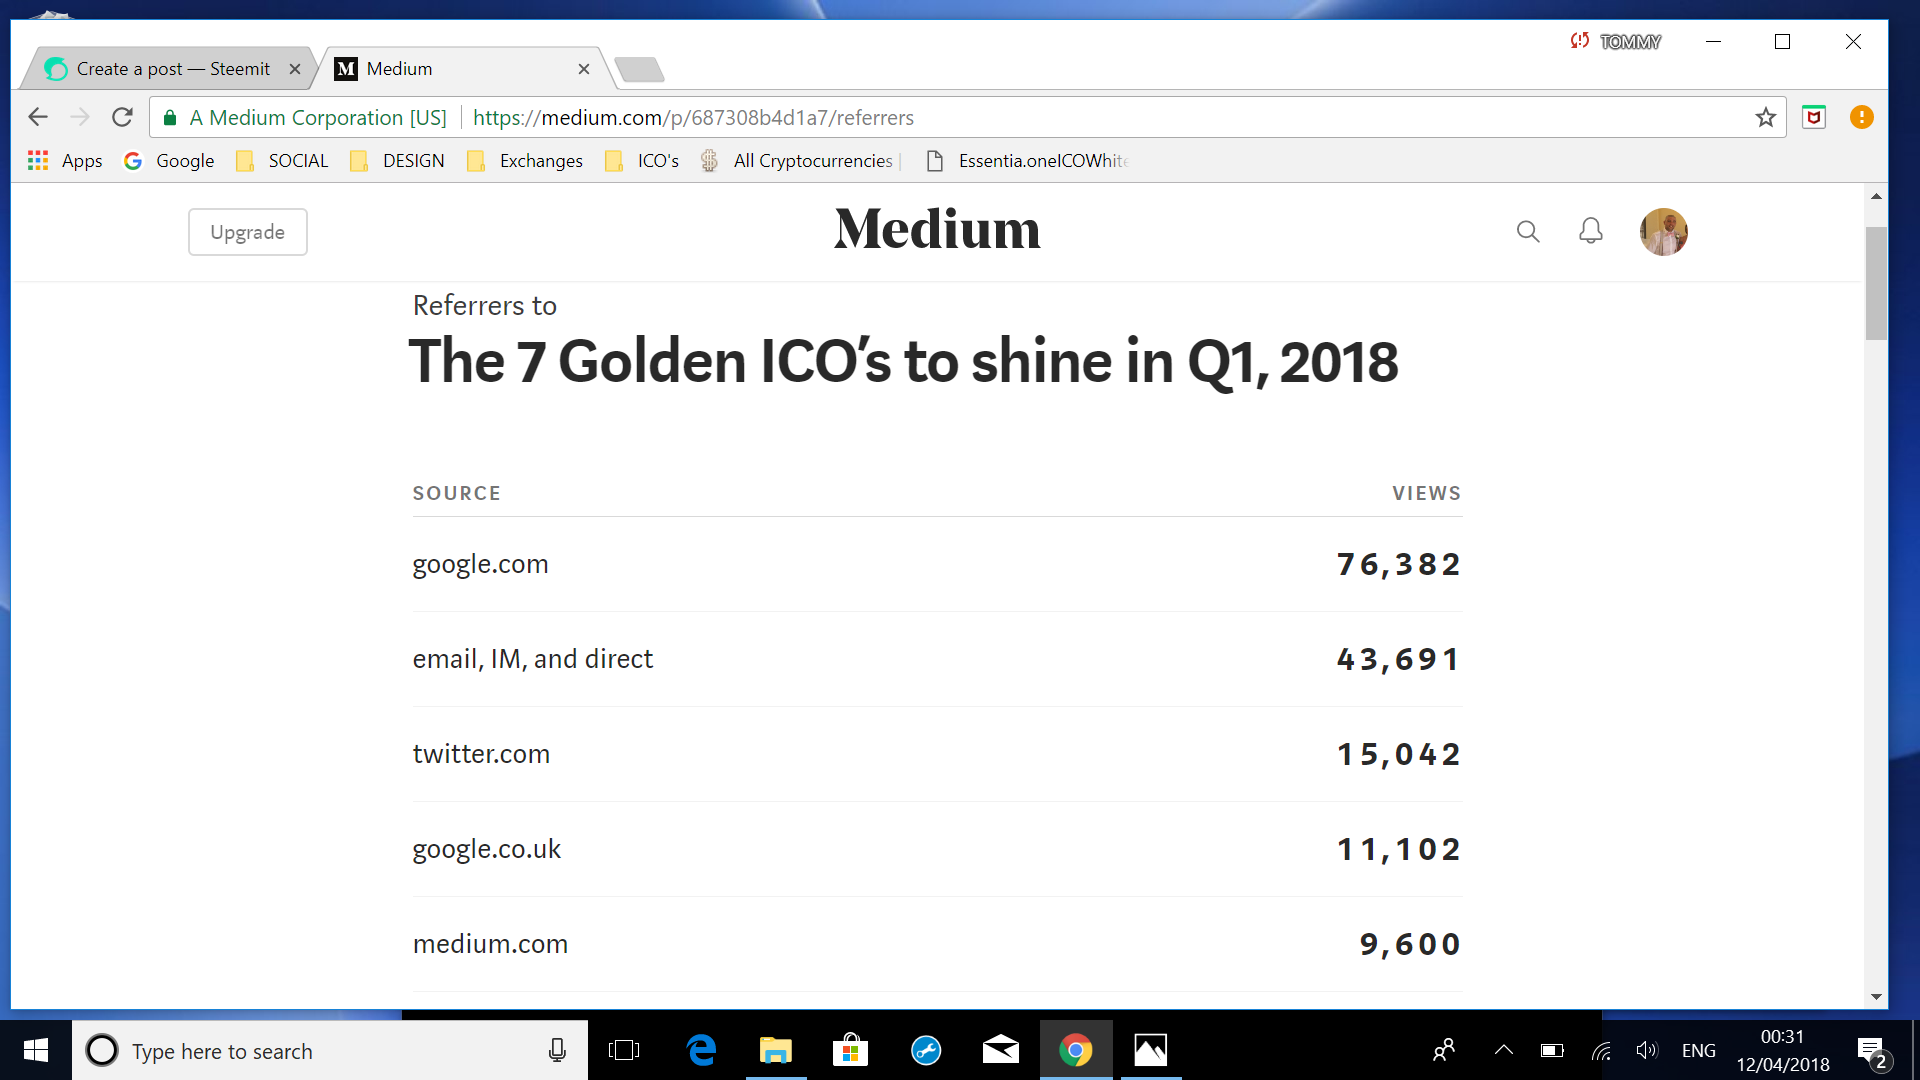The height and width of the screenshot is (1080, 1920).
Task: Click the address bar URL field
Action: 1100,118
